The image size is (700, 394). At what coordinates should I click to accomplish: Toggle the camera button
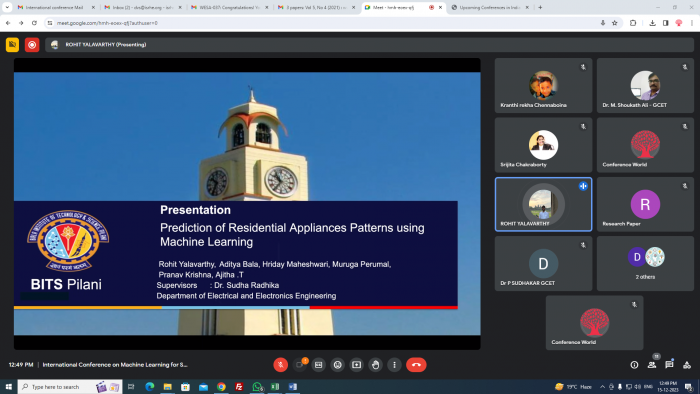click(x=300, y=365)
